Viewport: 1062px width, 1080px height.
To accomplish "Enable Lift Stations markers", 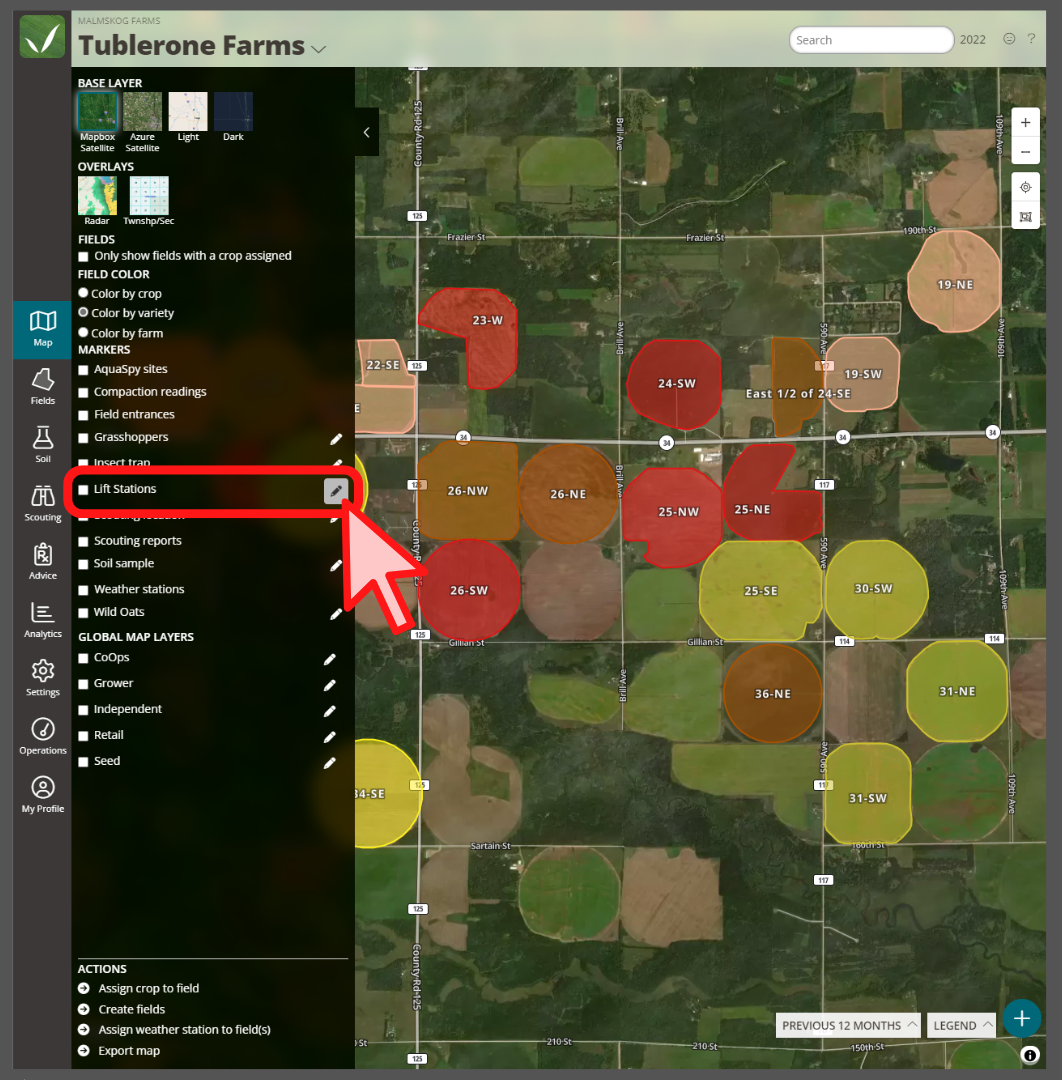I will (x=83, y=490).
